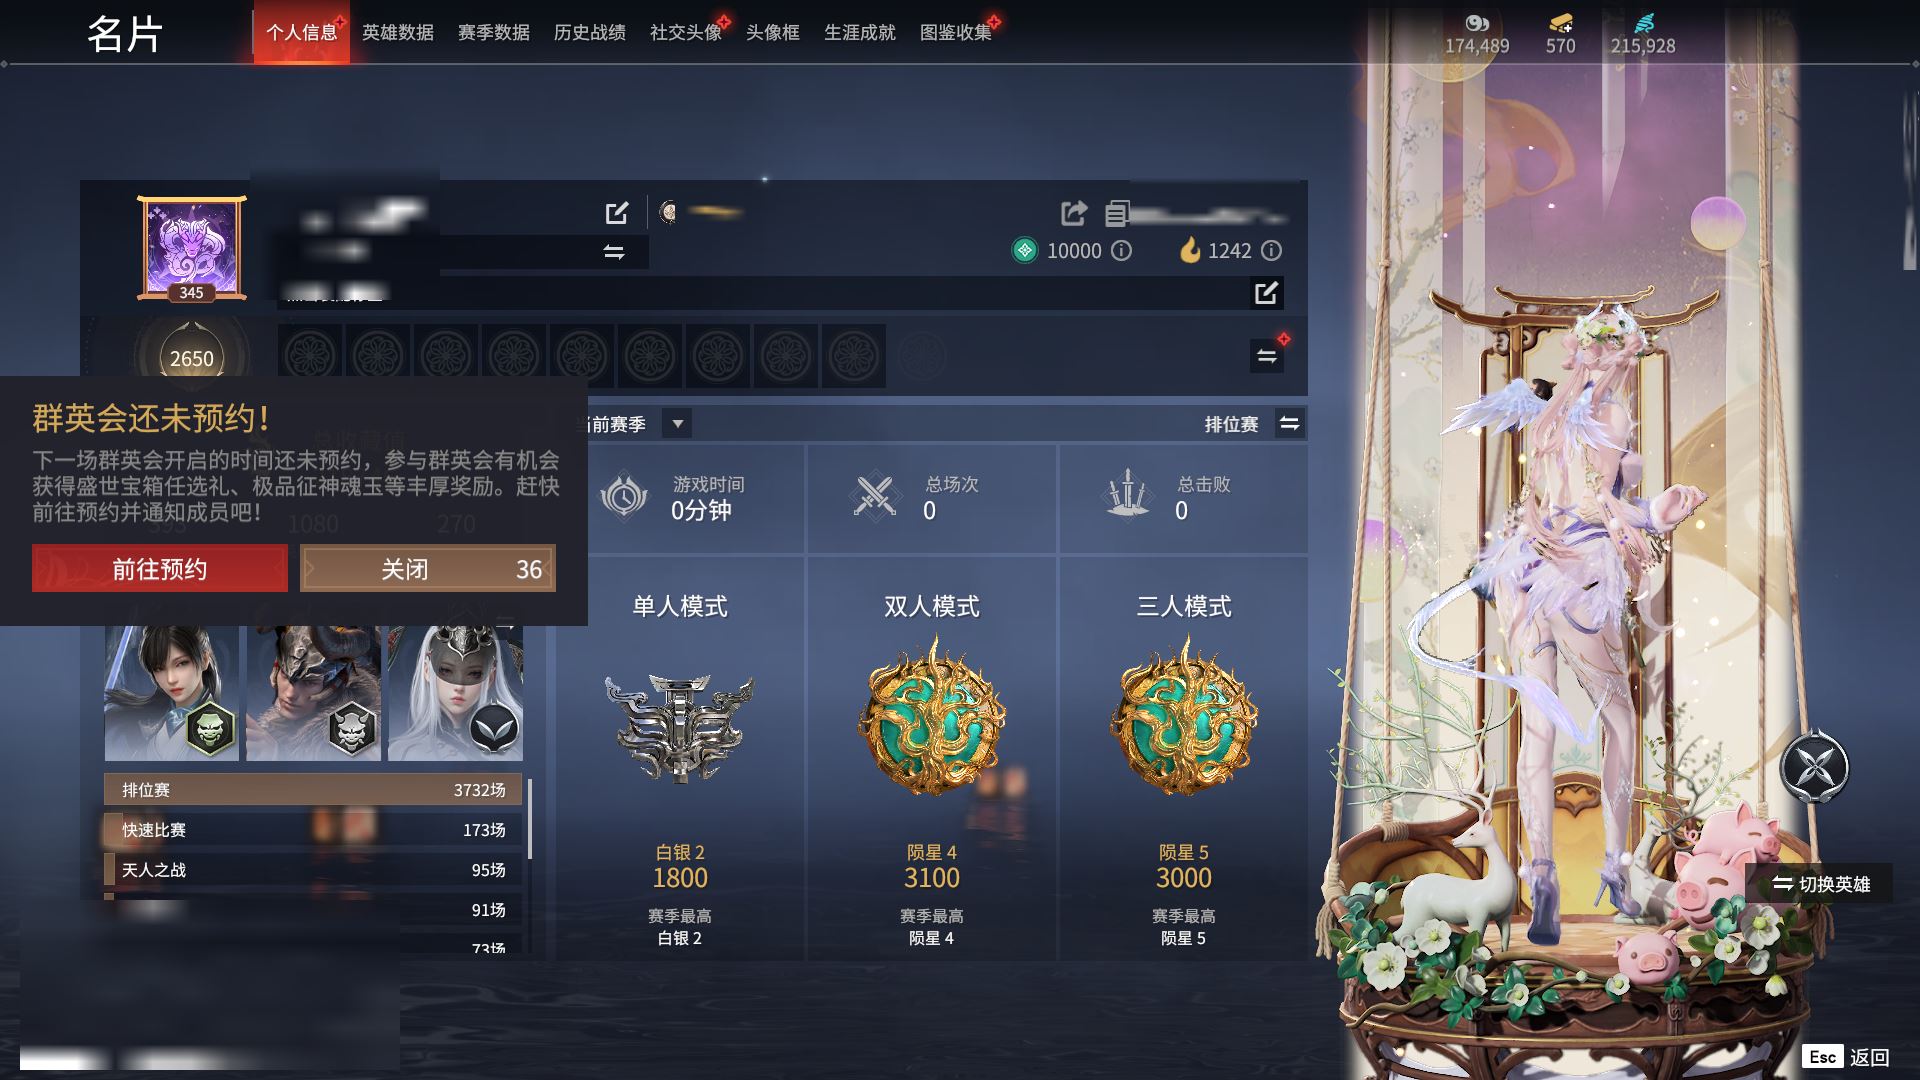The width and height of the screenshot is (1920, 1080).
Task: Open the 历史战绩 tab
Action: point(590,32)
